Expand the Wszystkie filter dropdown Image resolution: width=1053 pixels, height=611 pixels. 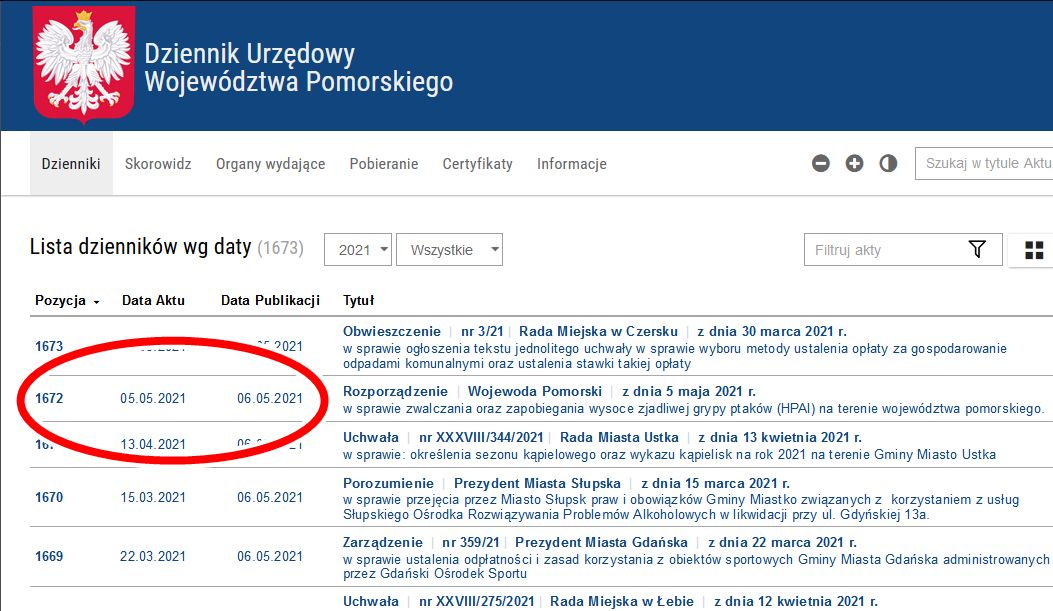coord(449,250)
